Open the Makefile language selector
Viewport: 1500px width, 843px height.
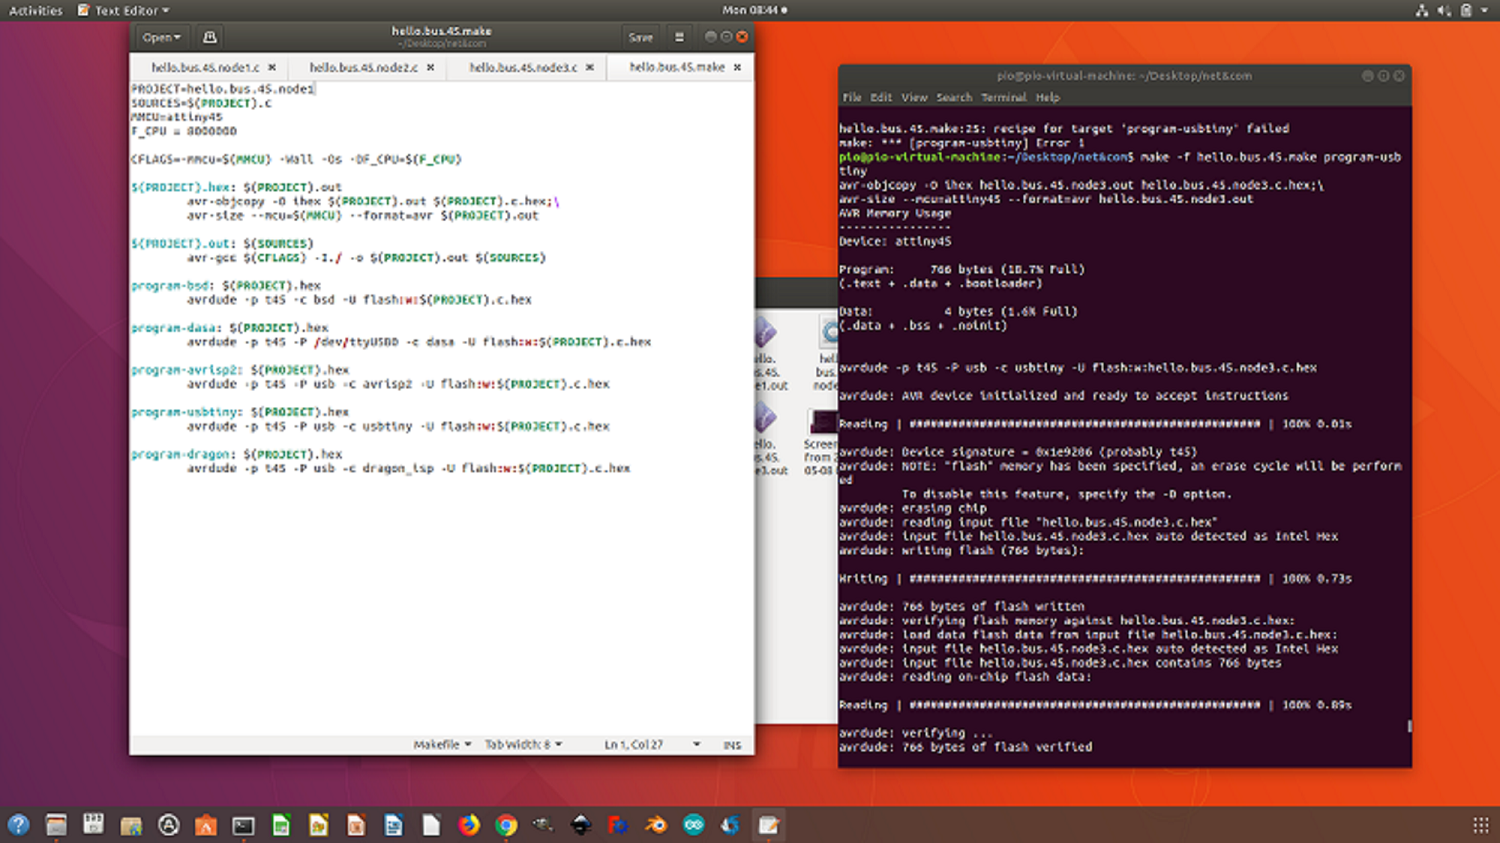[x=442, y=744]
